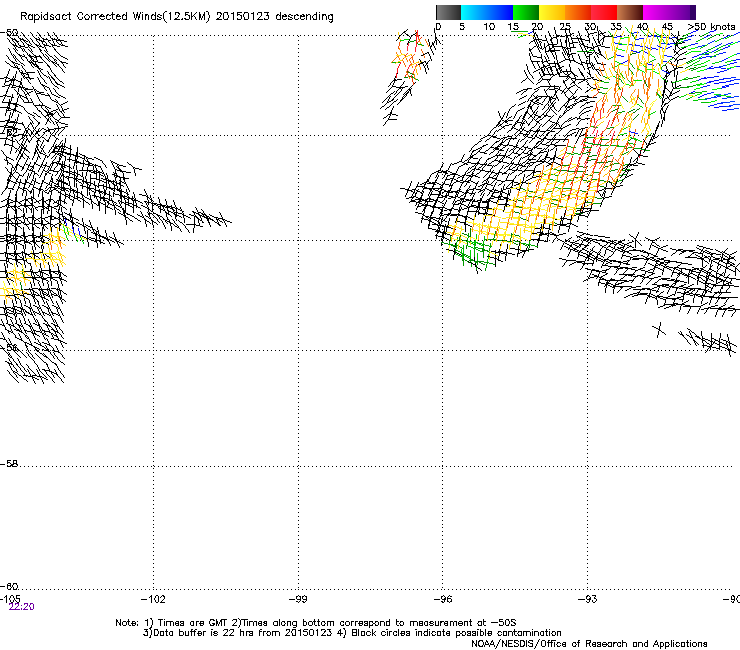Click the '-102' longitude axis label
740x650 pixels.
[x=153, y=599]
